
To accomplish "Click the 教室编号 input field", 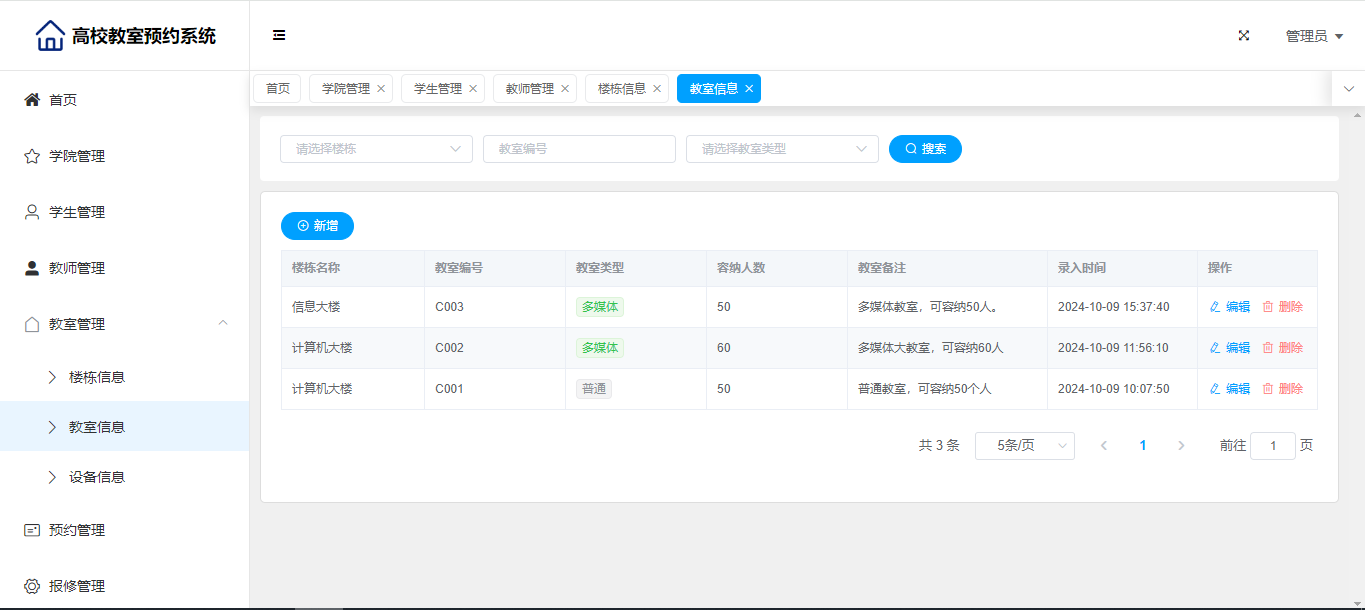I will 579,149.
